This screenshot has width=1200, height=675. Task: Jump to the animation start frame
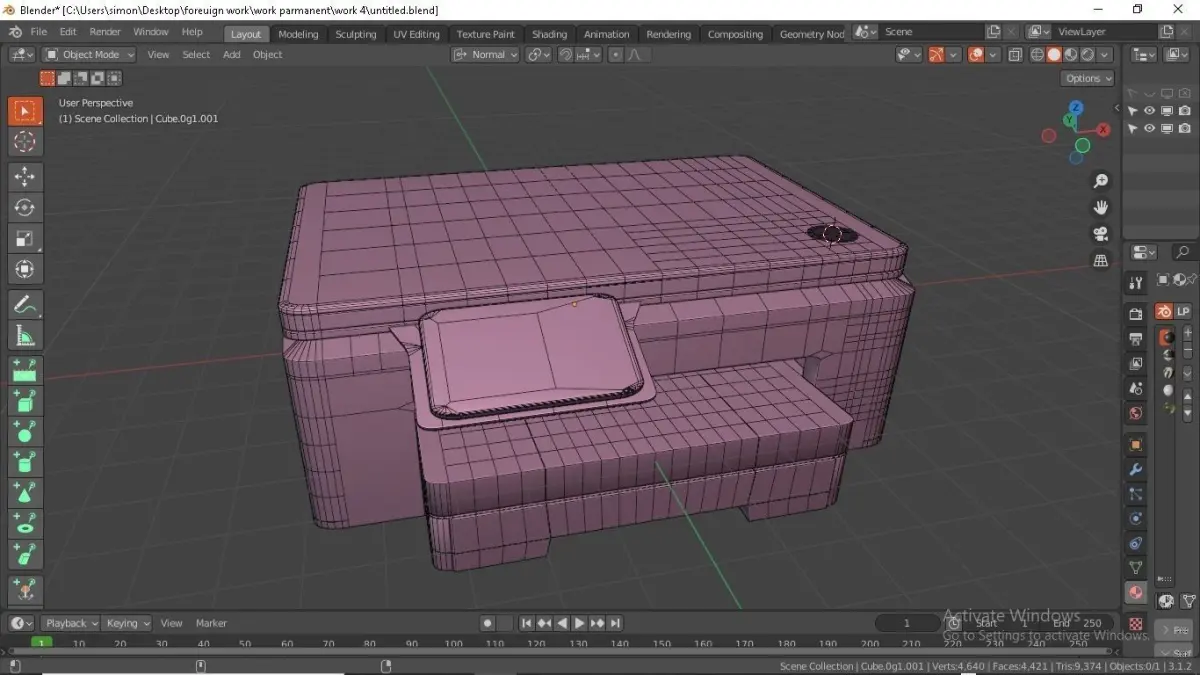click(x=527, y=623)
